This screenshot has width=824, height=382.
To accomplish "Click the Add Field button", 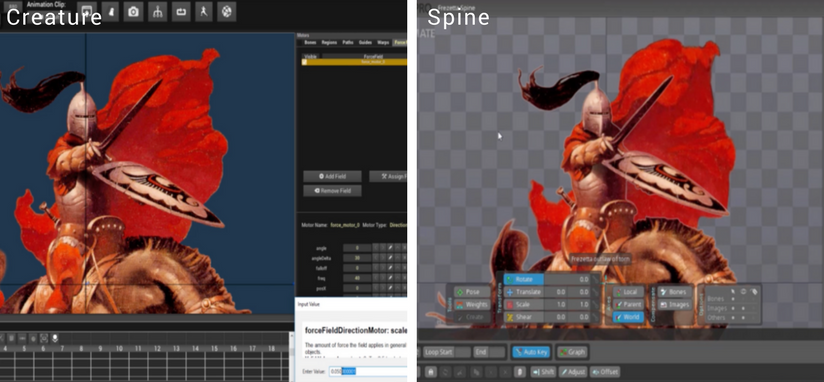I will [x=332, y=177].
